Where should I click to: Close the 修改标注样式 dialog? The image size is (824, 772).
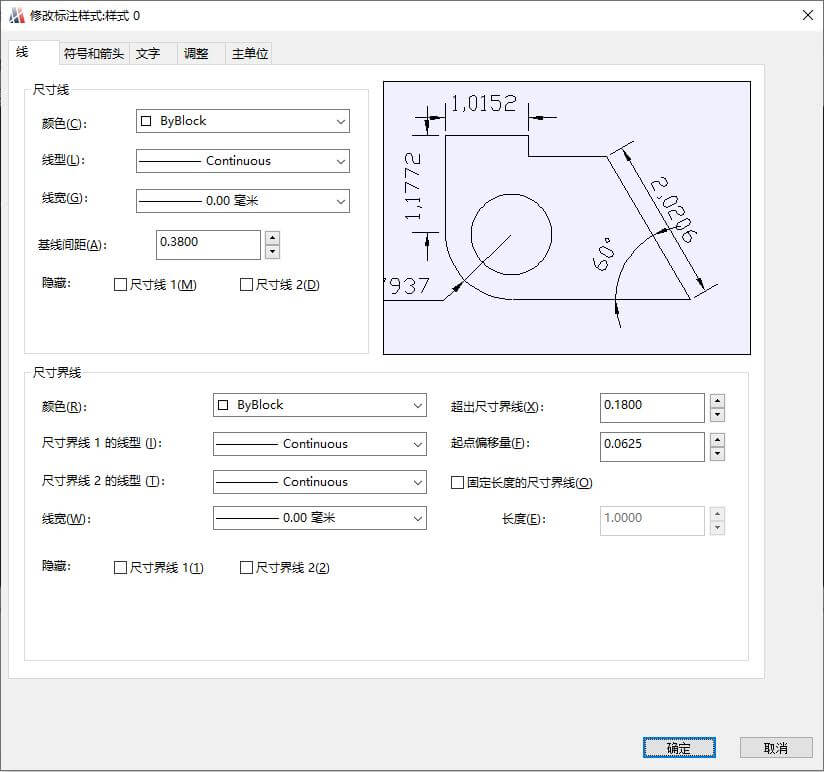pos(808,15)
